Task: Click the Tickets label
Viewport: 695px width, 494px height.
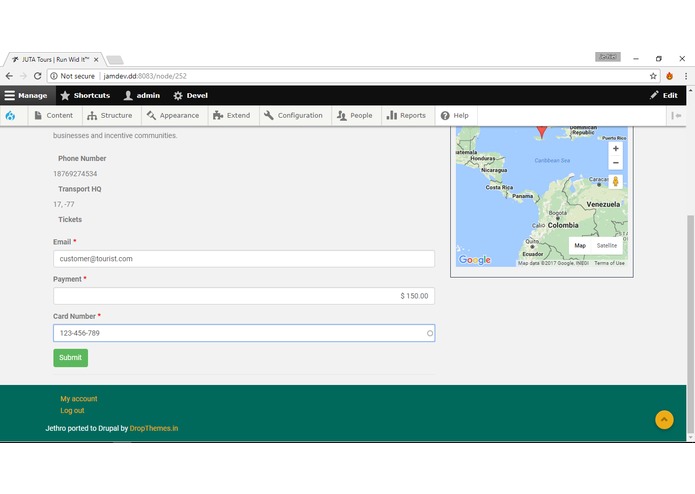Action: tap(70, 219)
